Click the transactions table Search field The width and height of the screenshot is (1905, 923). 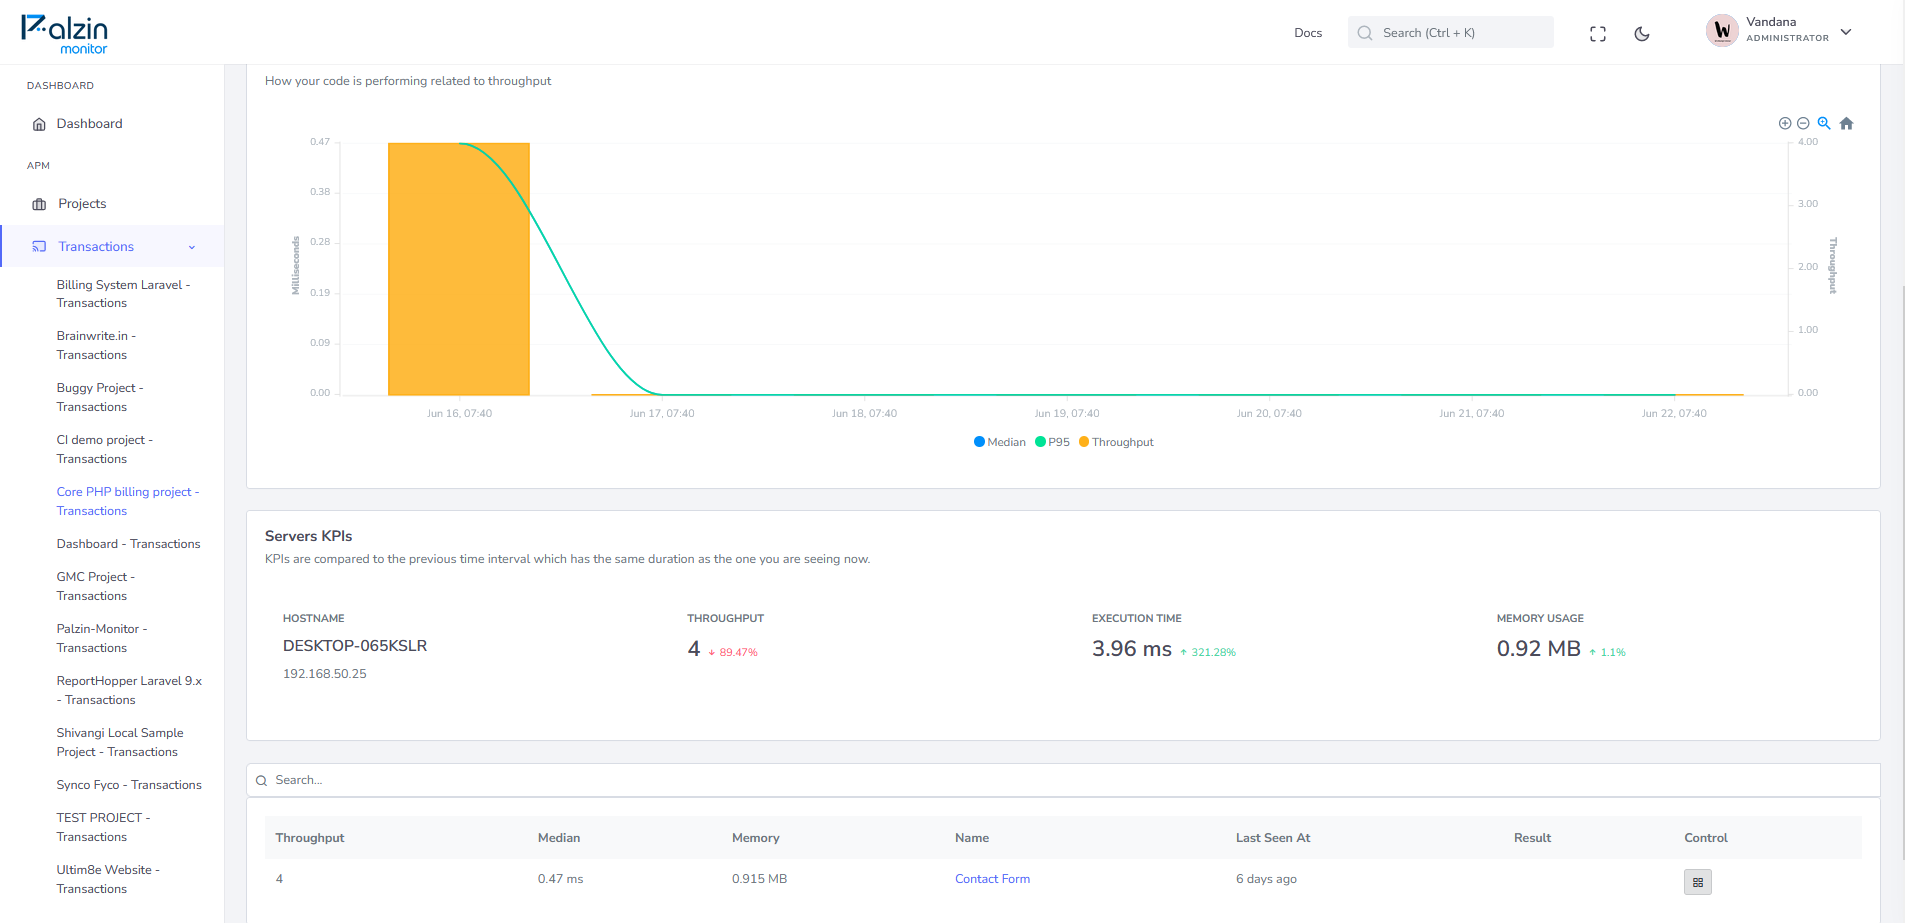tap(1063, 780)
